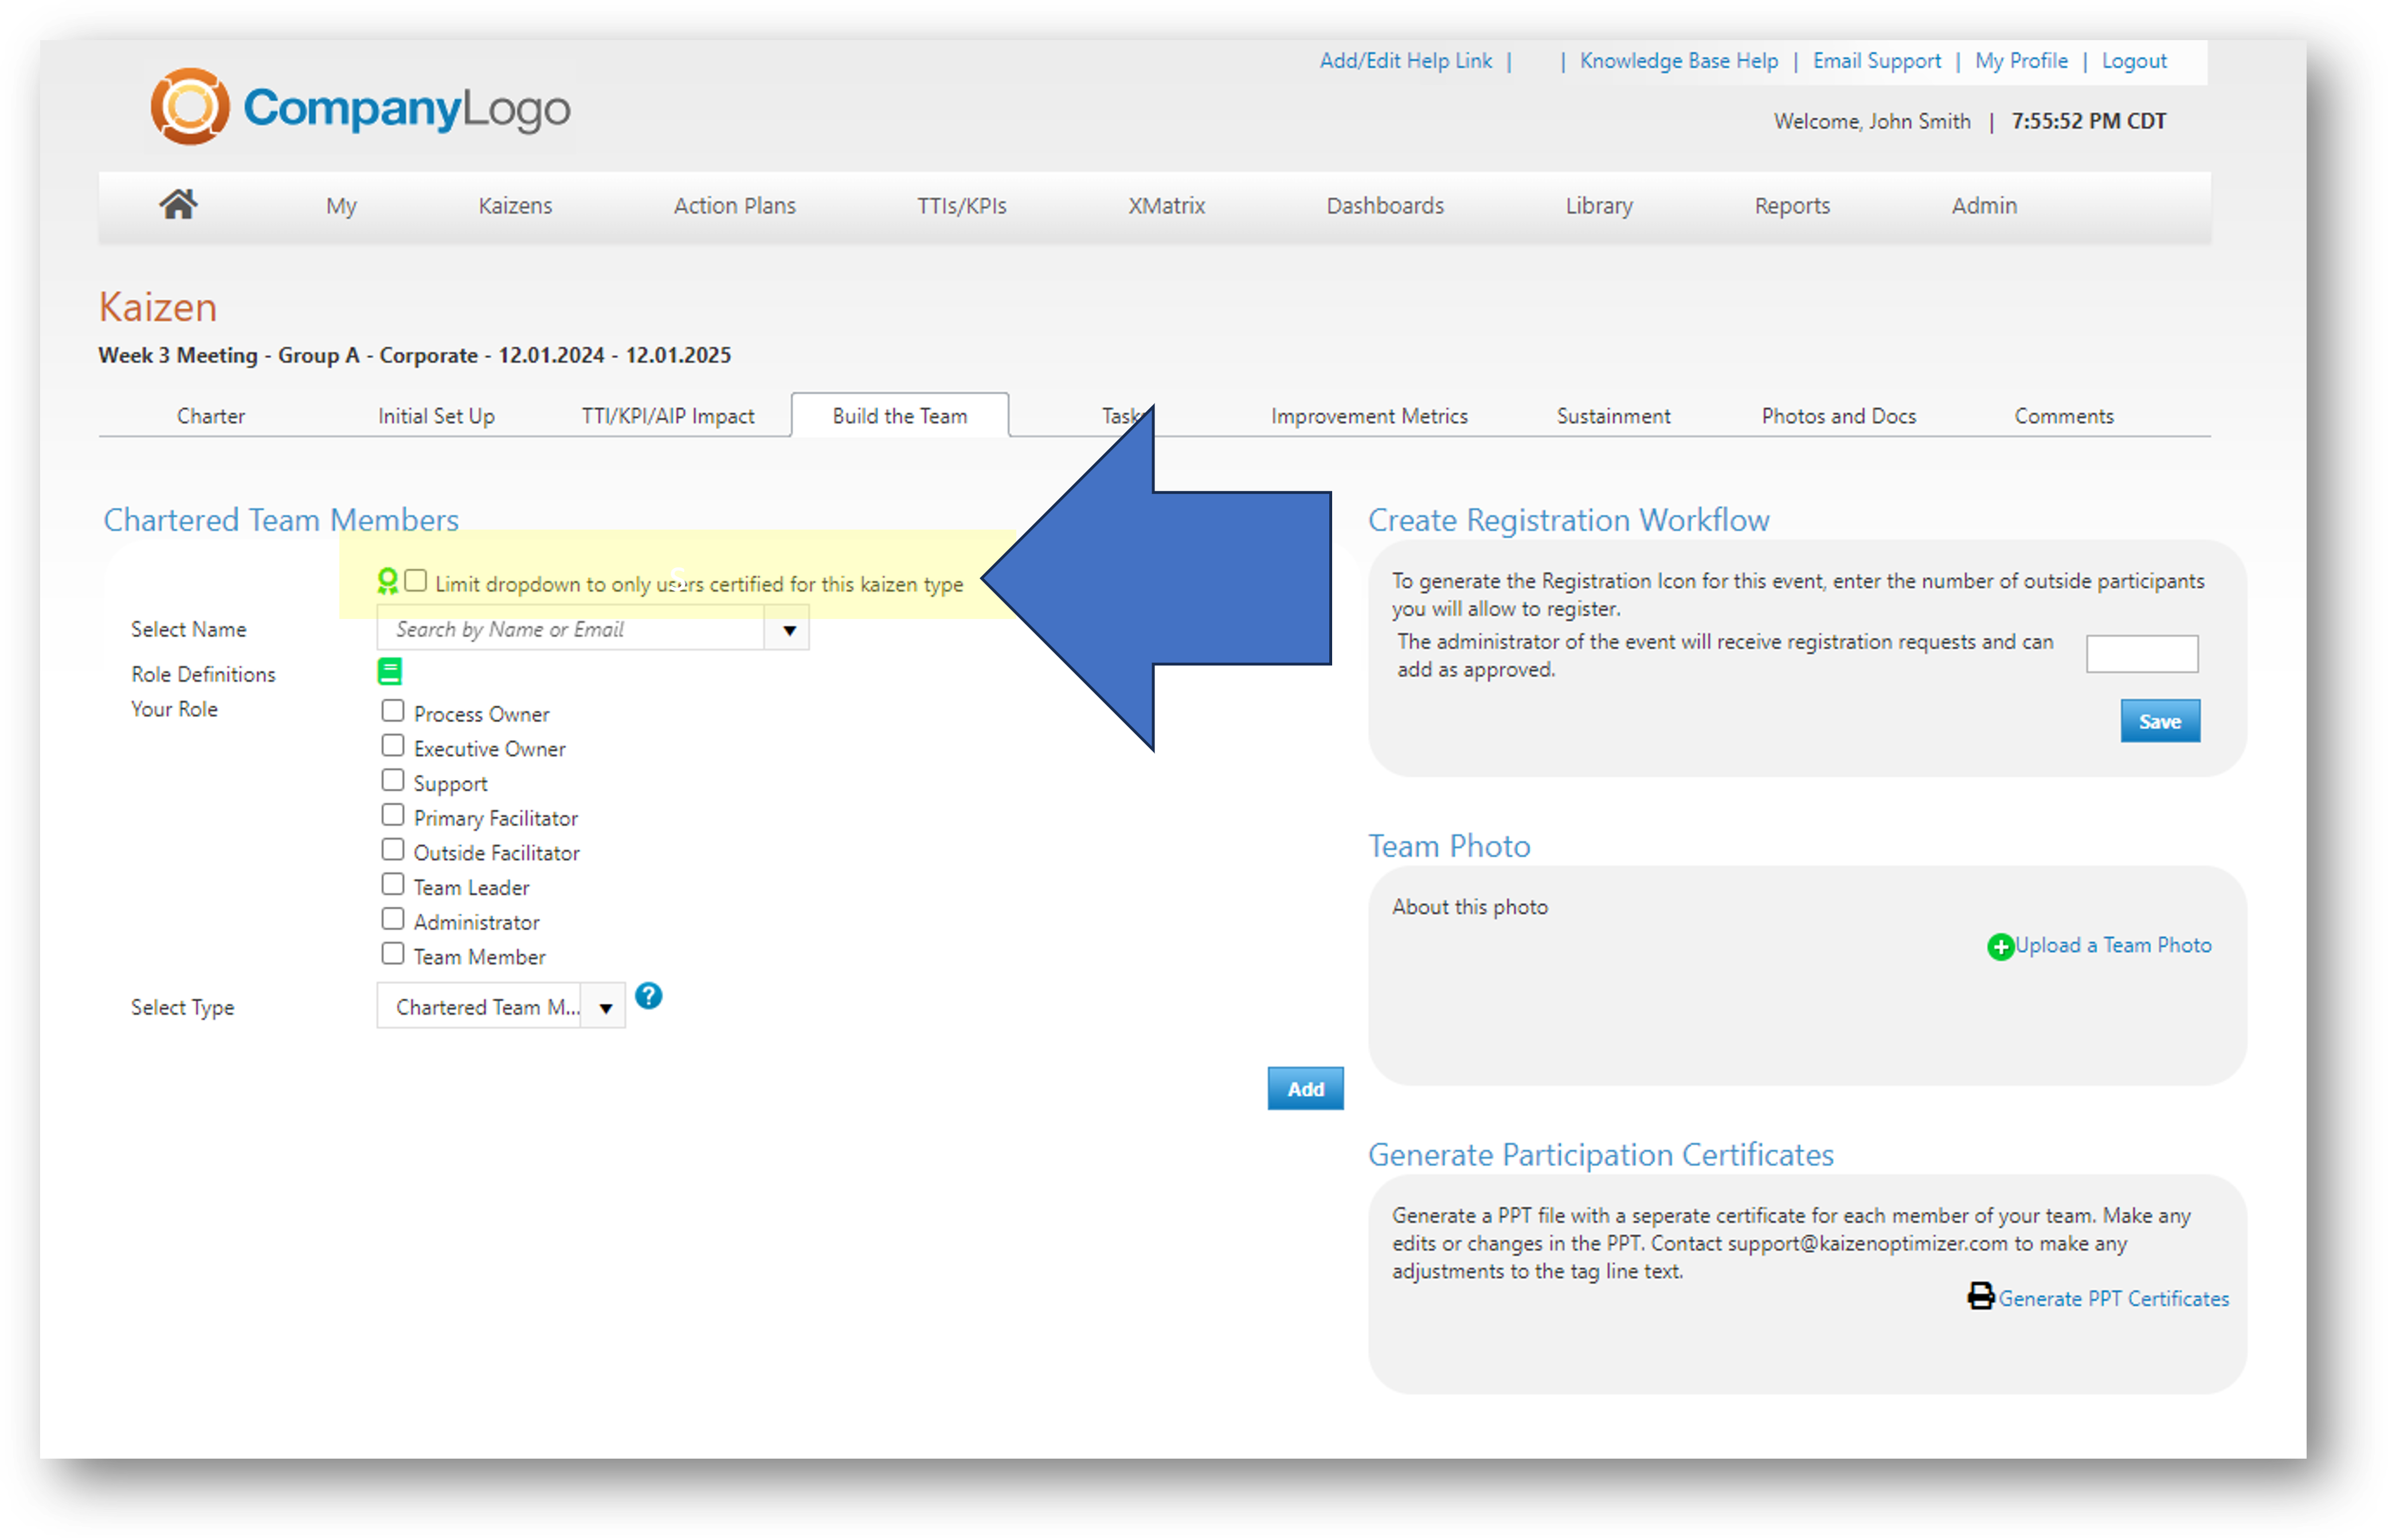2388x1540 pixels.
Task: Enable Limit dropdown to certified users checkbox
Action: [416, 581]
